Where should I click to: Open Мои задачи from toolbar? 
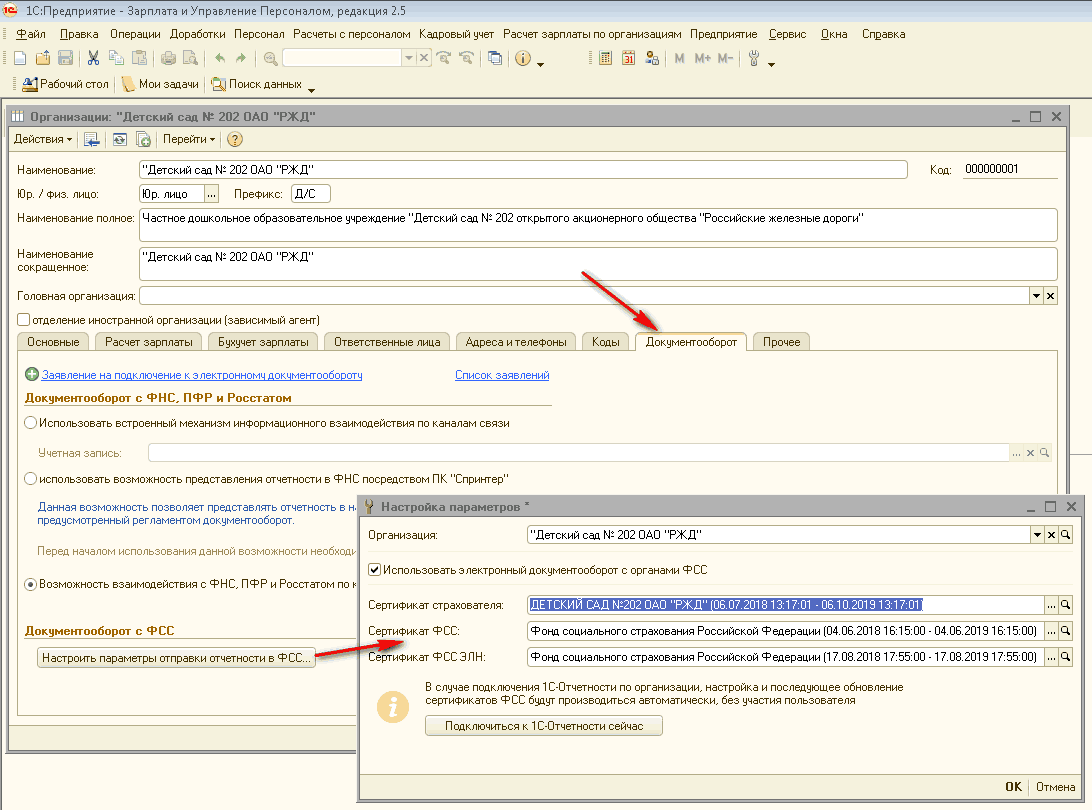tap(161, 84)
